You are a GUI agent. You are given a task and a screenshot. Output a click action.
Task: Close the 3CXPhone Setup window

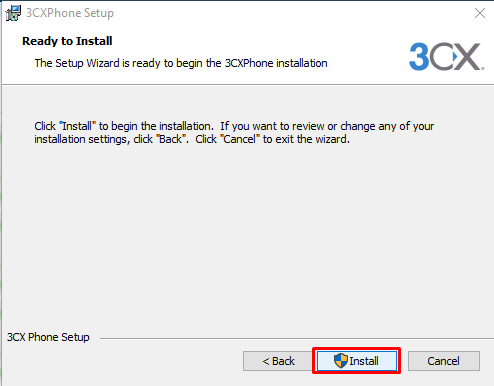(x=480, y=13)
